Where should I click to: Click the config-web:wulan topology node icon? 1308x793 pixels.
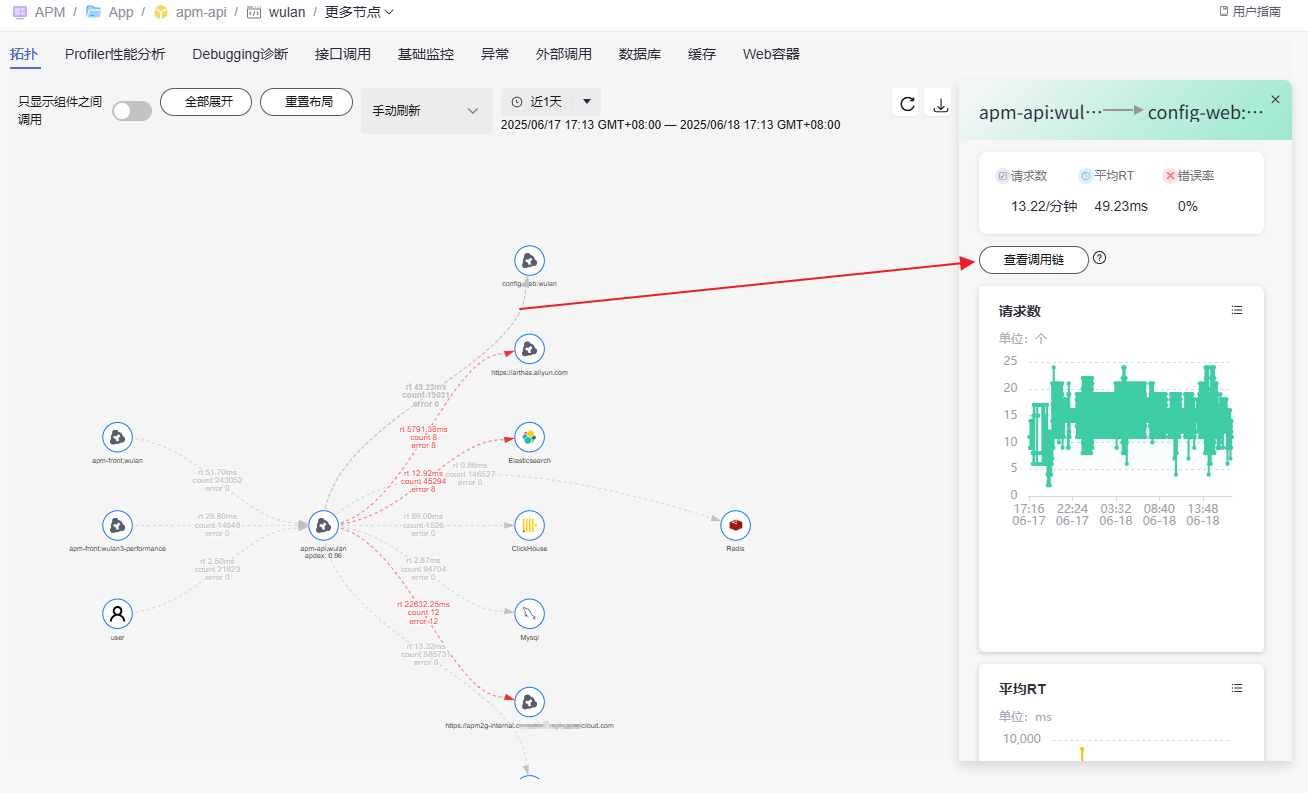point(529,261)
